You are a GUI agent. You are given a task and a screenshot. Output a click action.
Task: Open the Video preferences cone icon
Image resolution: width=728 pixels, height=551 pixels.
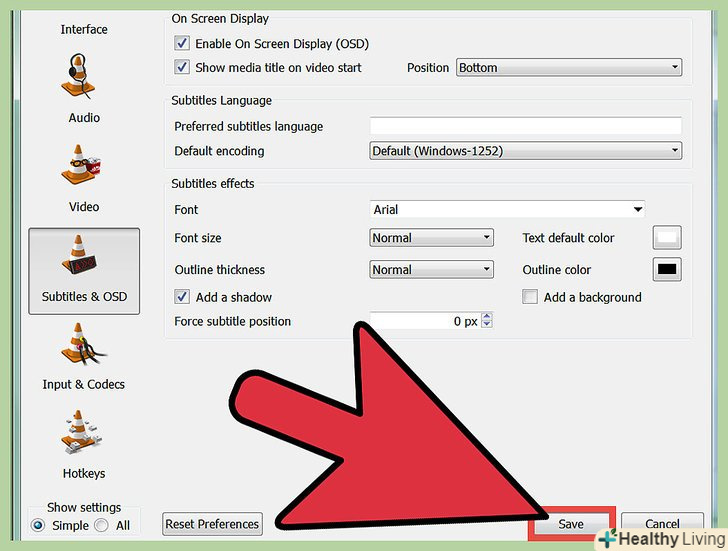[81, 165]
